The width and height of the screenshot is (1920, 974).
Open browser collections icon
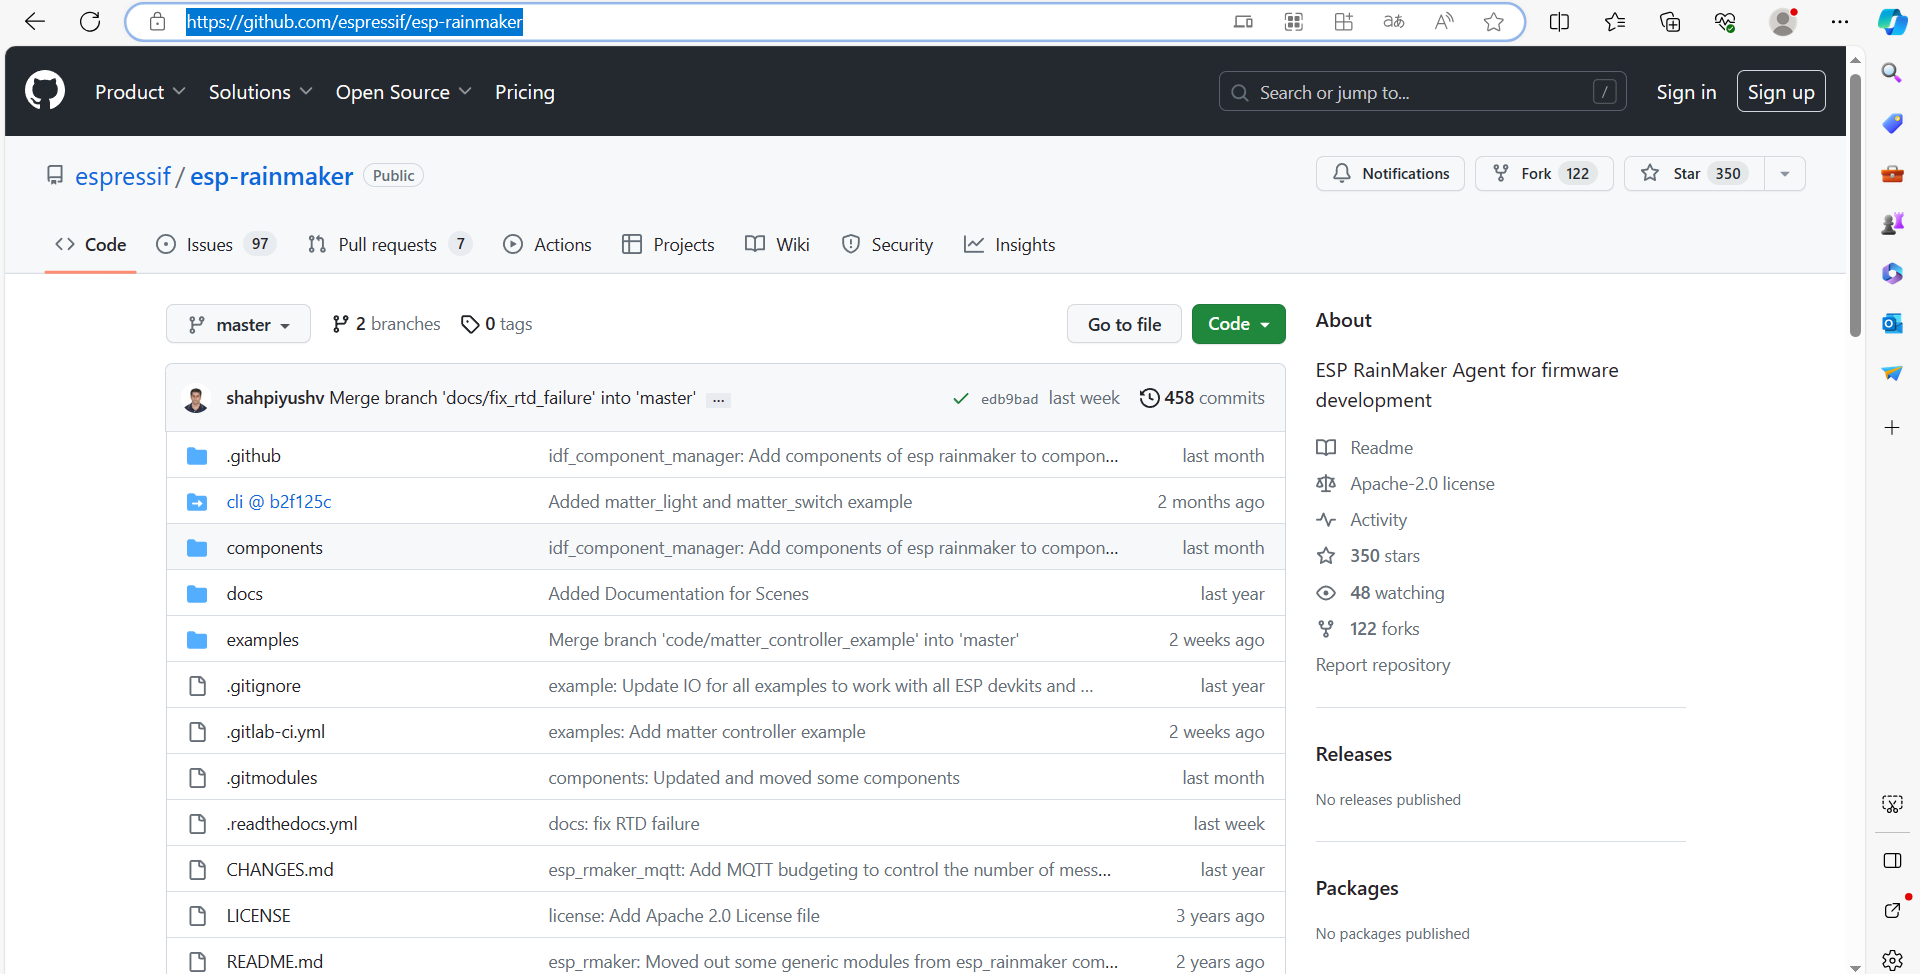click(x=1670, y=22)
